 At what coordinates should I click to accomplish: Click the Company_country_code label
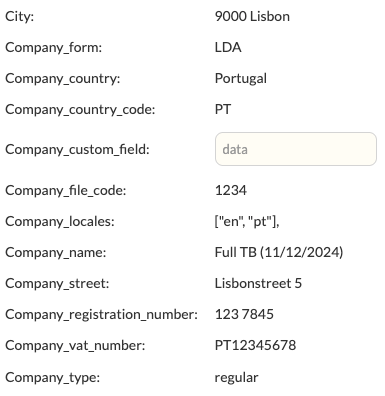click(80, 110)
